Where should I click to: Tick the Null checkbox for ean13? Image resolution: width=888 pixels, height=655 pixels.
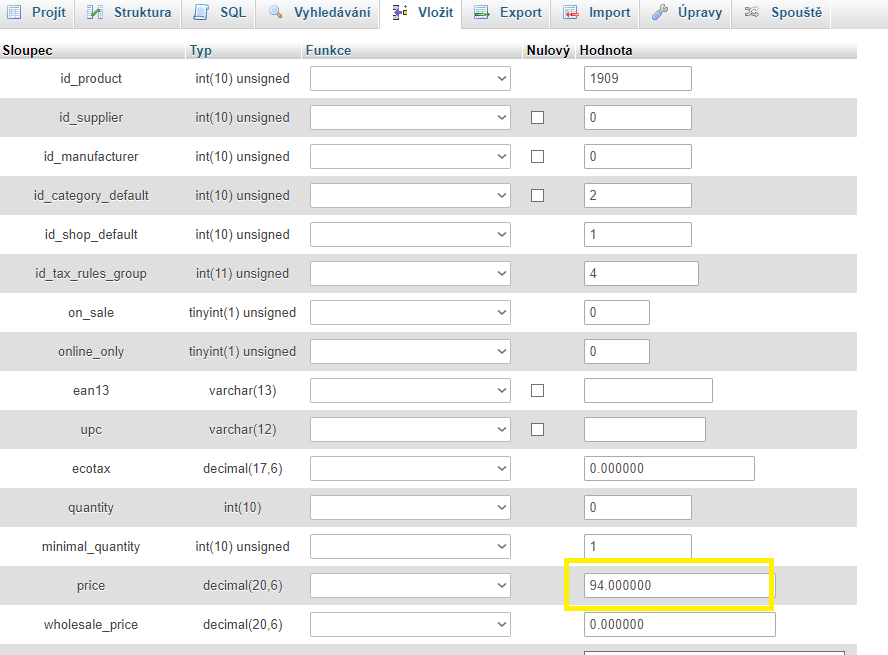click(x=537, y=391)
